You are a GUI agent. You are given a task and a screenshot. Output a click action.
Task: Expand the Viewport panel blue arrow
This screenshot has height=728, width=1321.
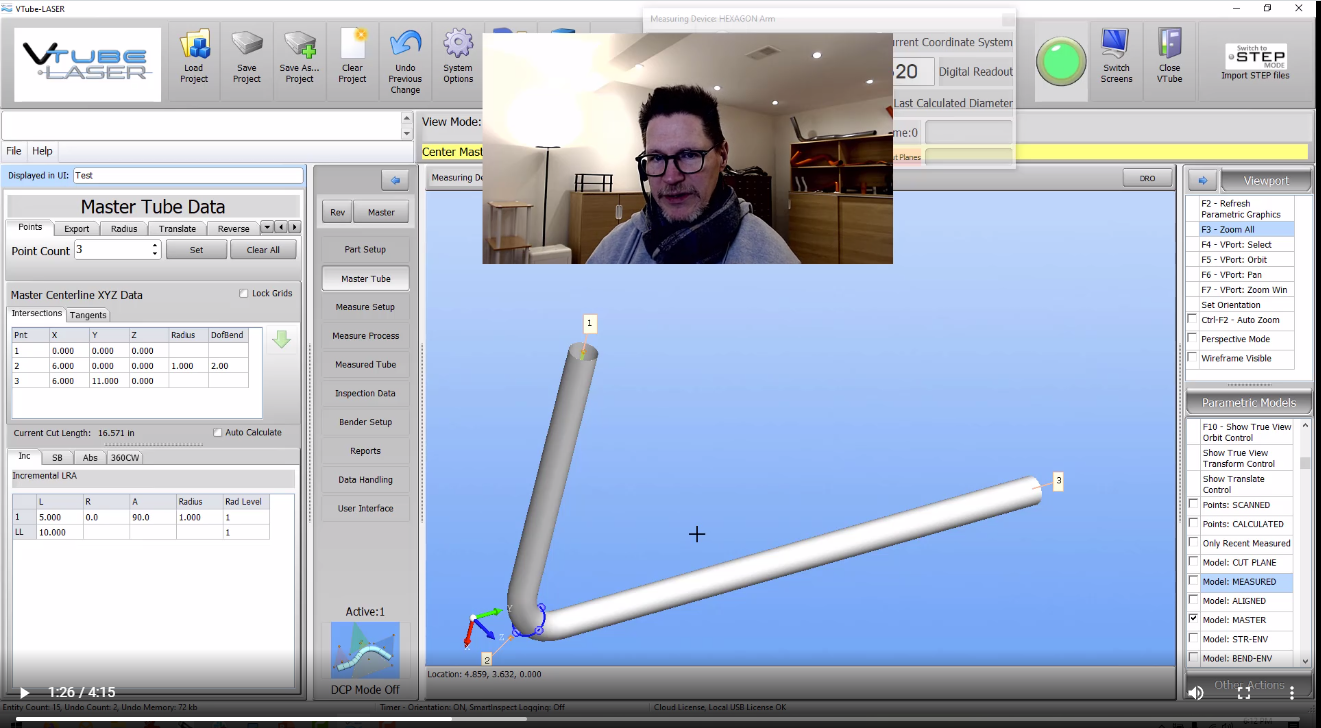pos(1202,181)
